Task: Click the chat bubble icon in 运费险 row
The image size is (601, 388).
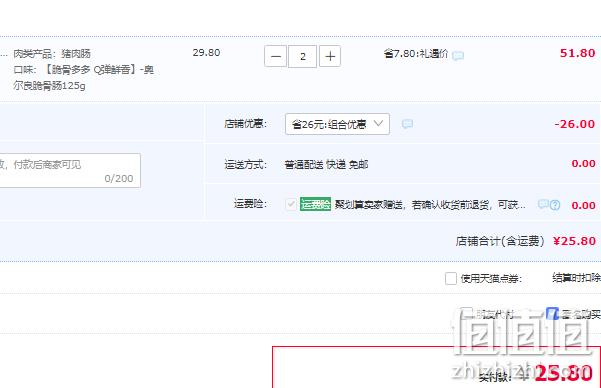Action: click(x=543, y=204)
